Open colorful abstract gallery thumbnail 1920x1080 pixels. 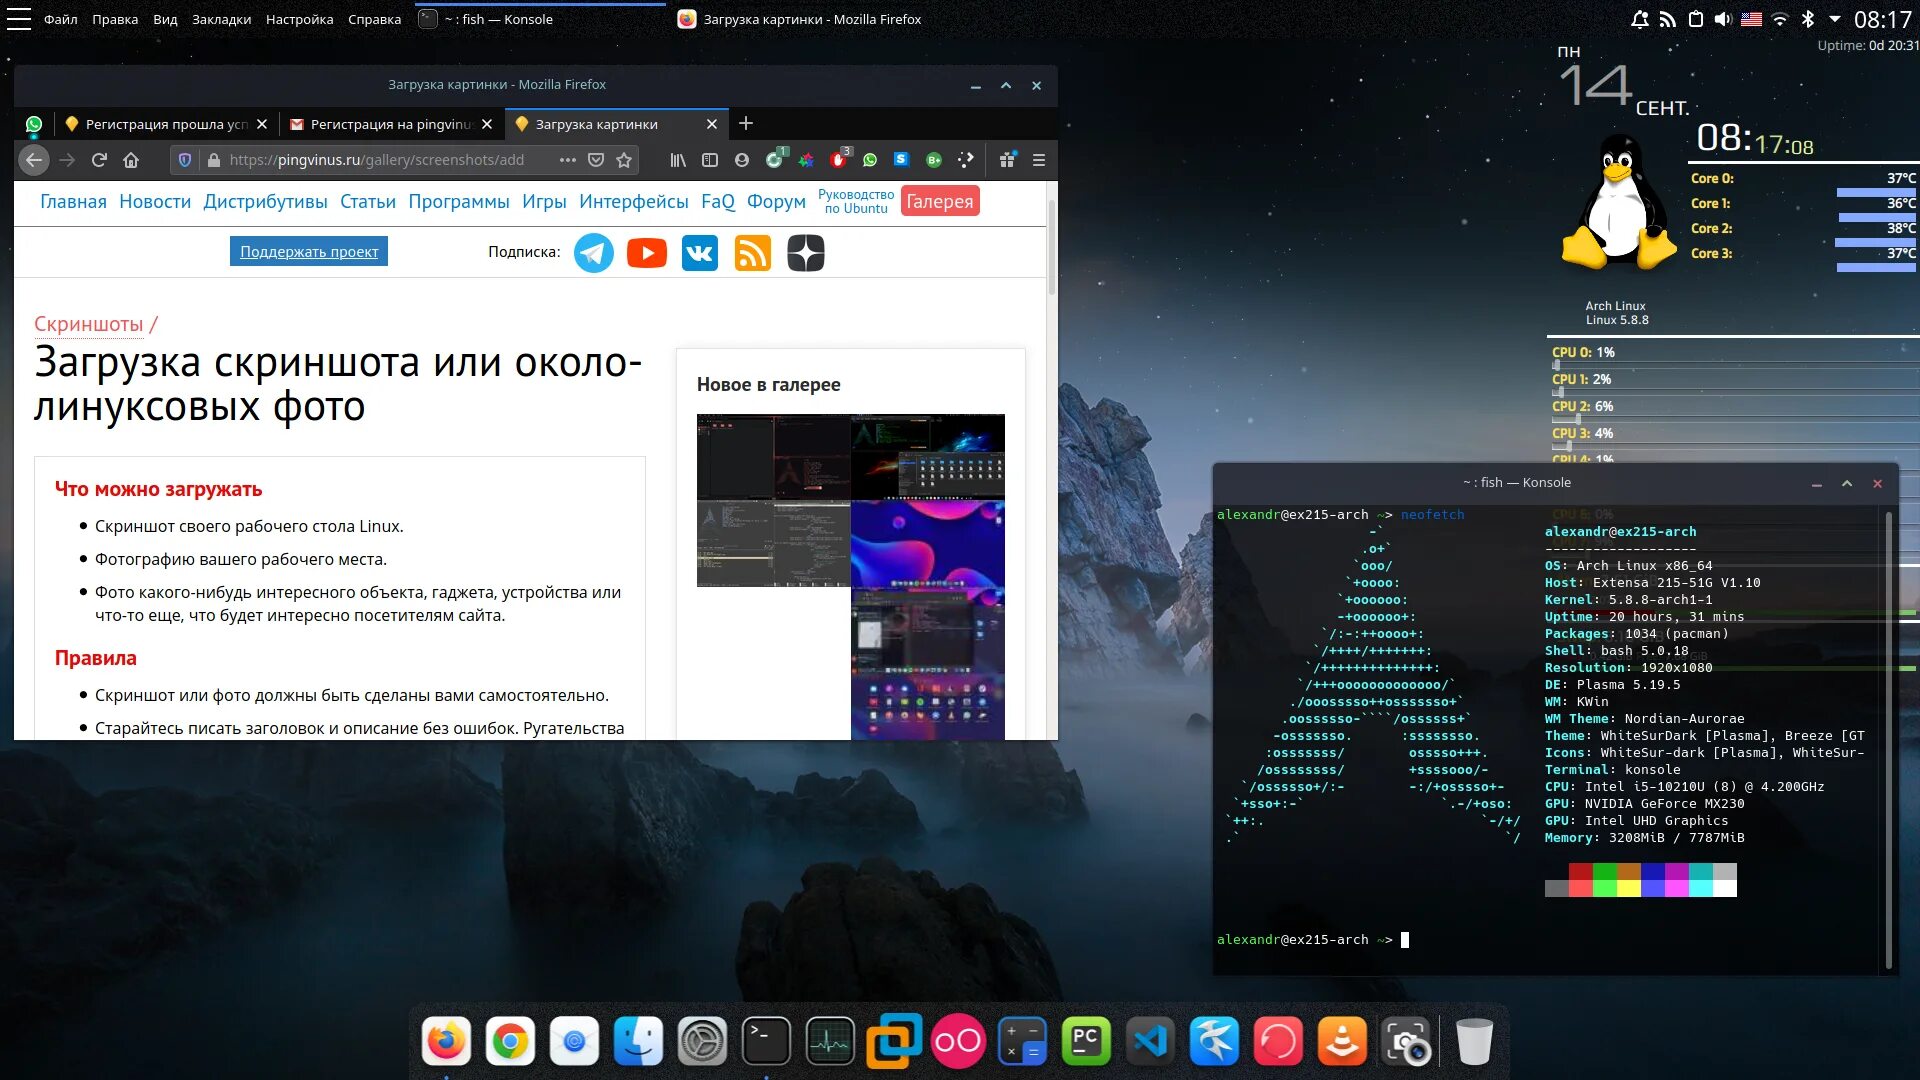click(928, 544)
